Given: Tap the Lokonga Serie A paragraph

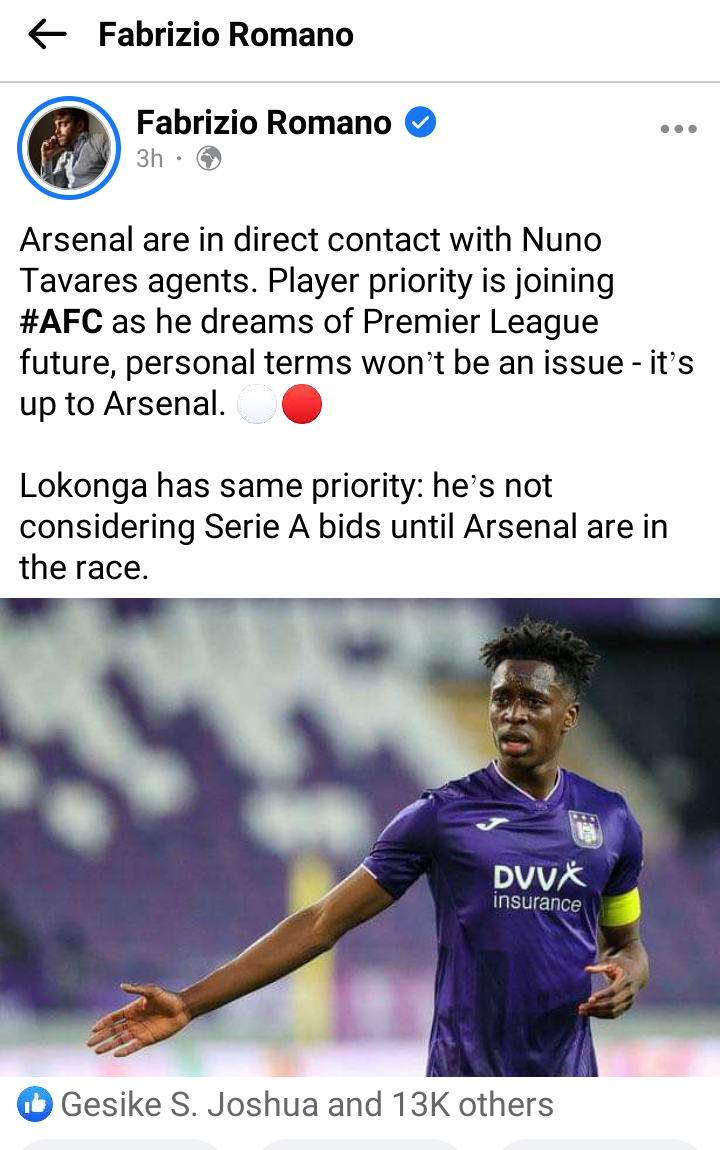Looking at the screenshot, I should [x=343, y=527].
